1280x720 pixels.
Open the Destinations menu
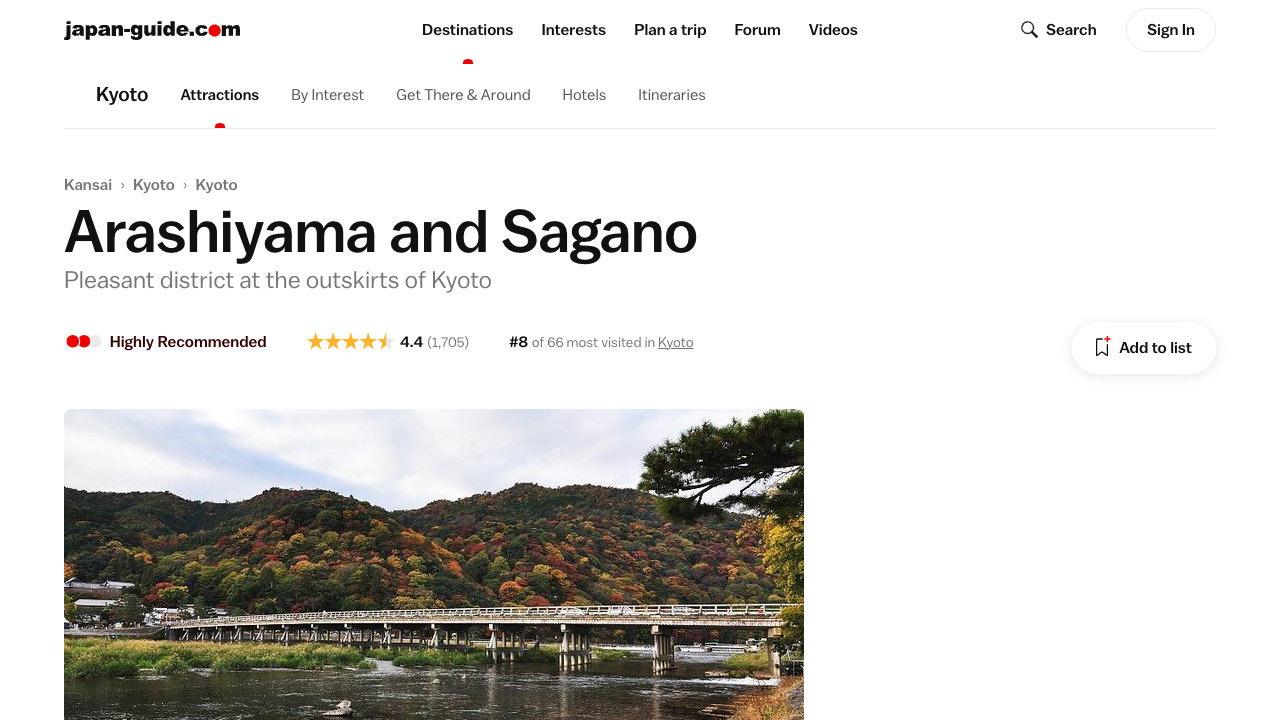467,30
